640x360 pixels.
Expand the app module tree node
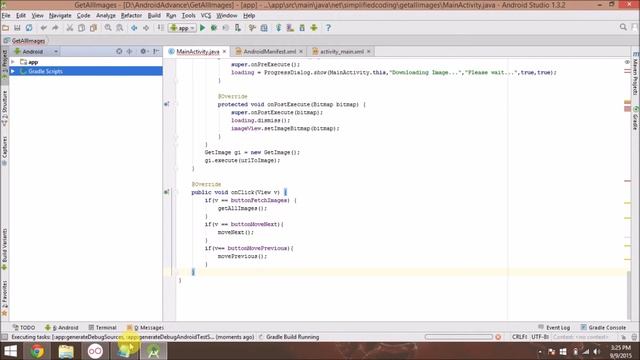13,62
